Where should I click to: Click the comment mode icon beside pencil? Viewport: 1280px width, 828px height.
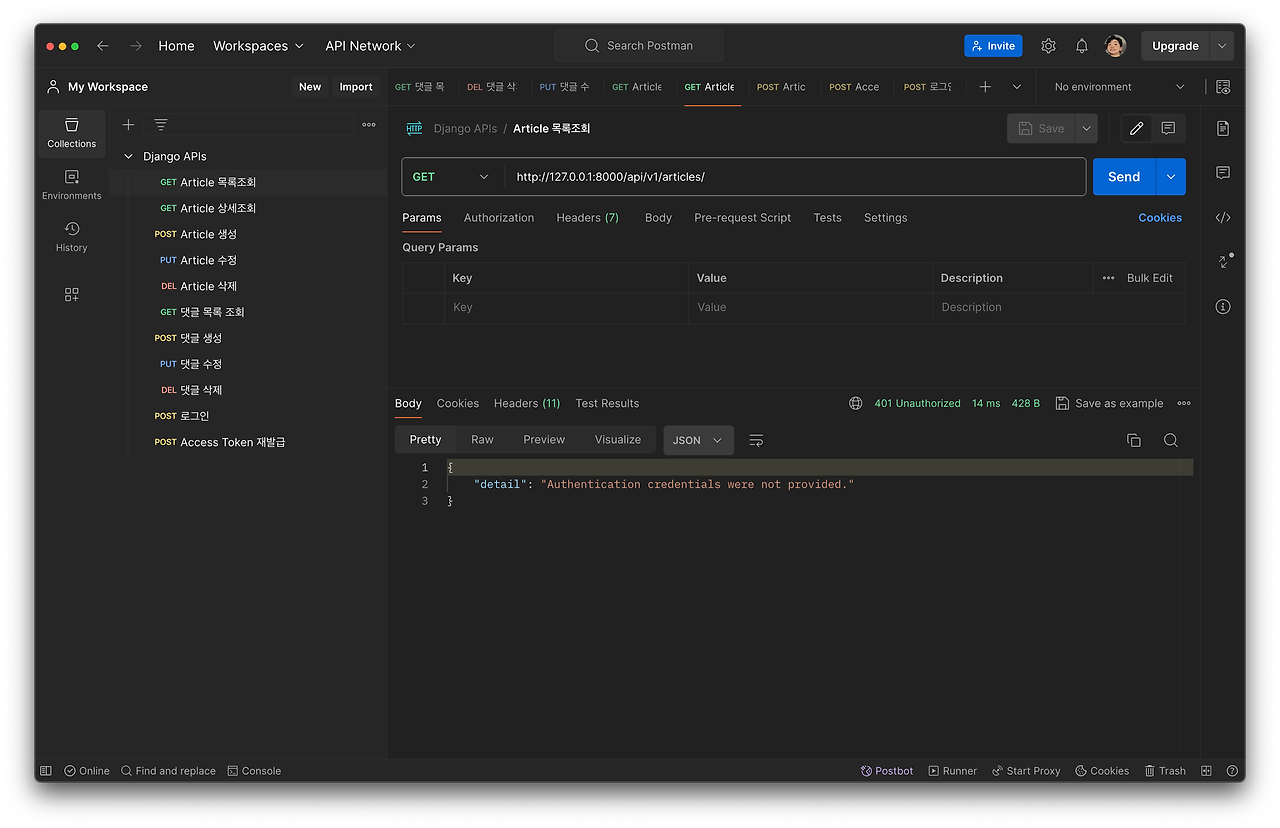1168,128
